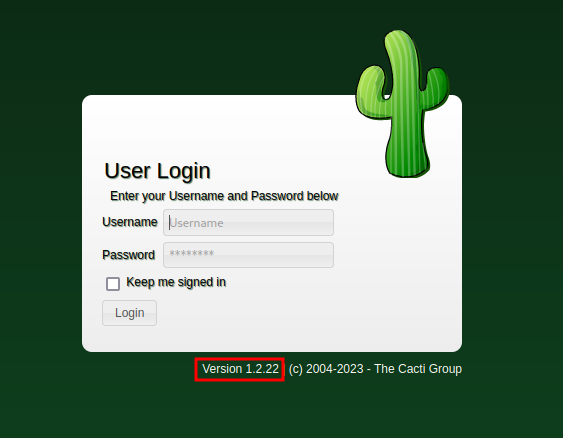Focus the Password input field
Image resolution: width=563 pixels, height=438 pixels.
(248, 255)
